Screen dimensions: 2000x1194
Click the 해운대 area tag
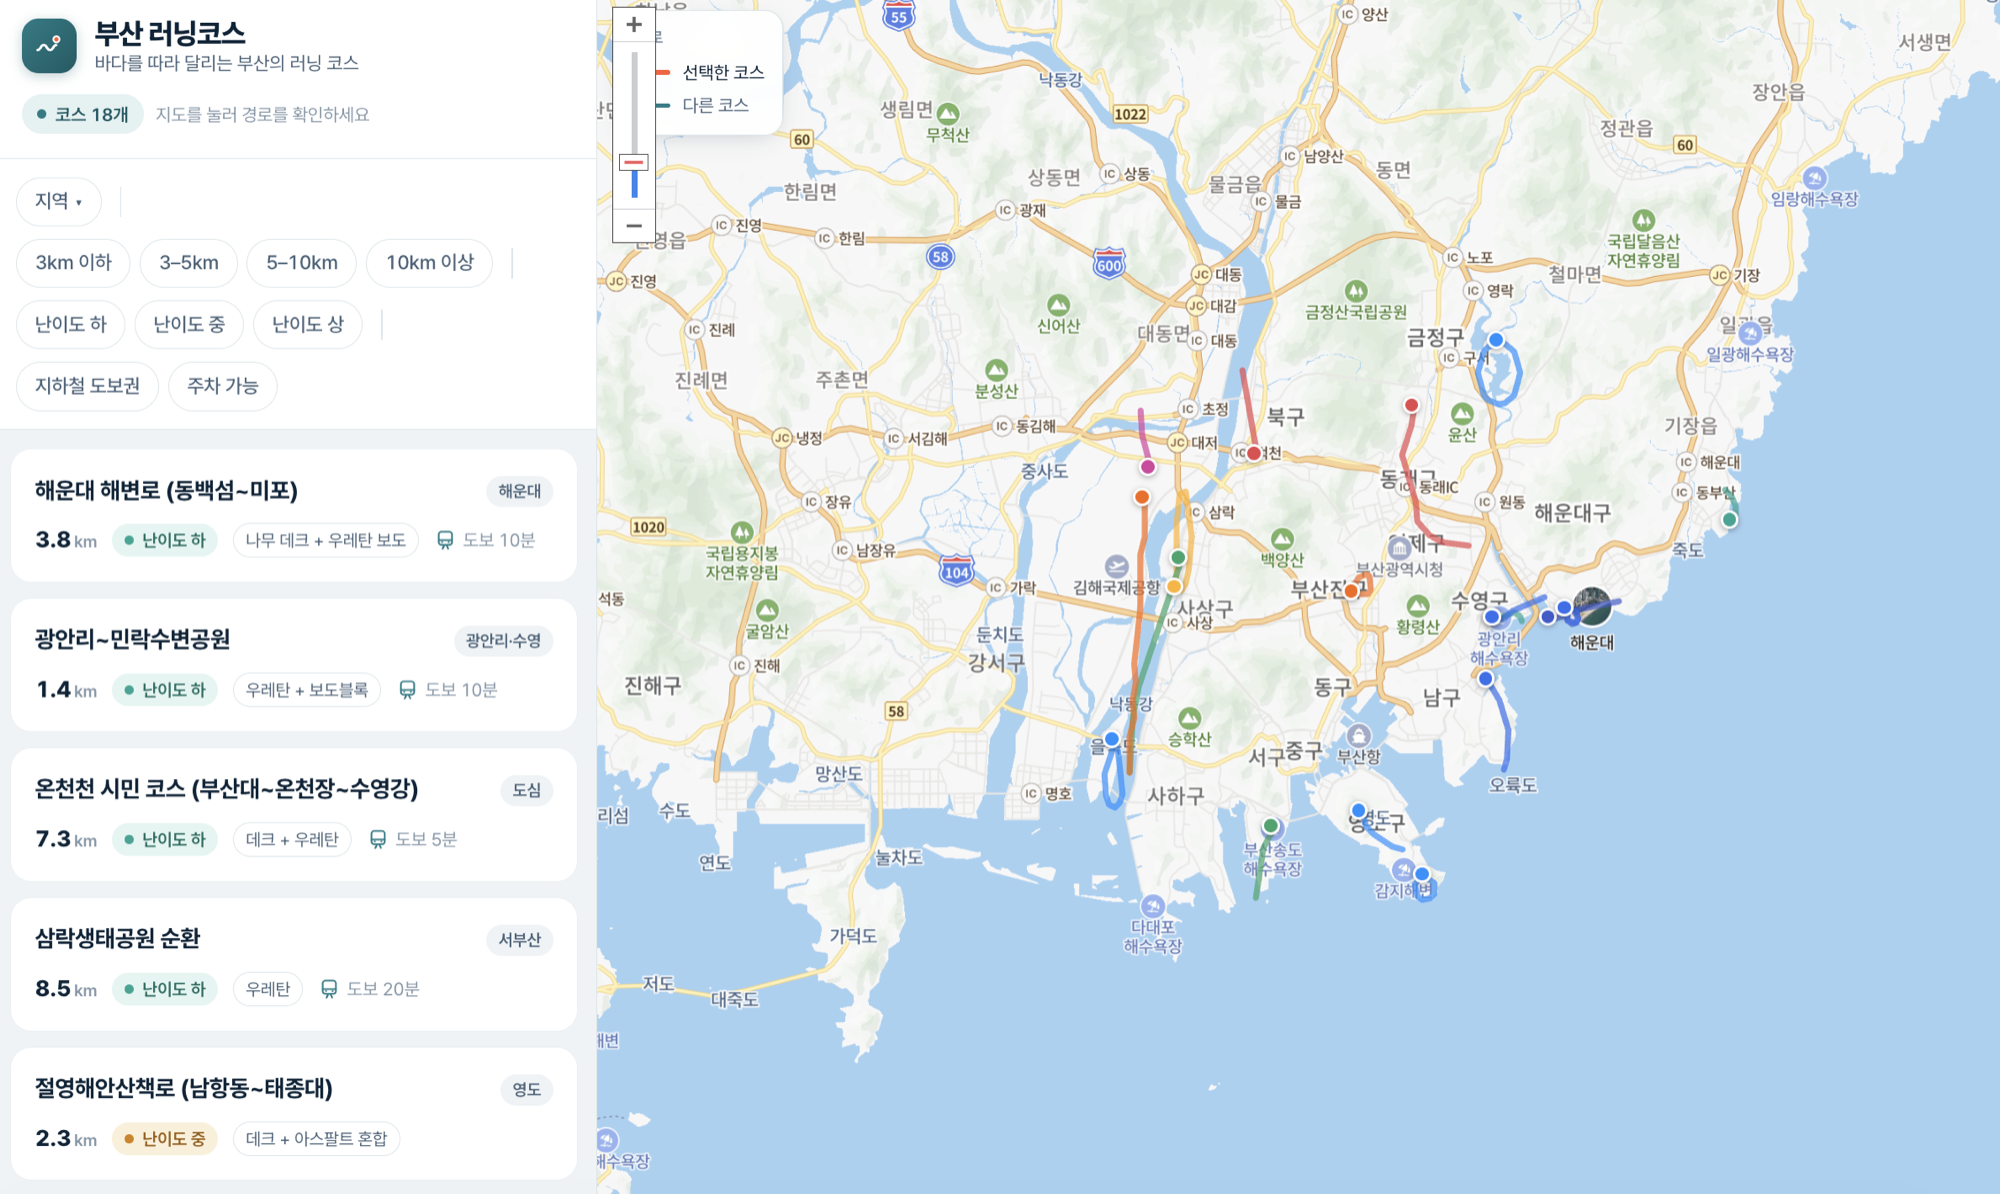click(x=520, y=491)
